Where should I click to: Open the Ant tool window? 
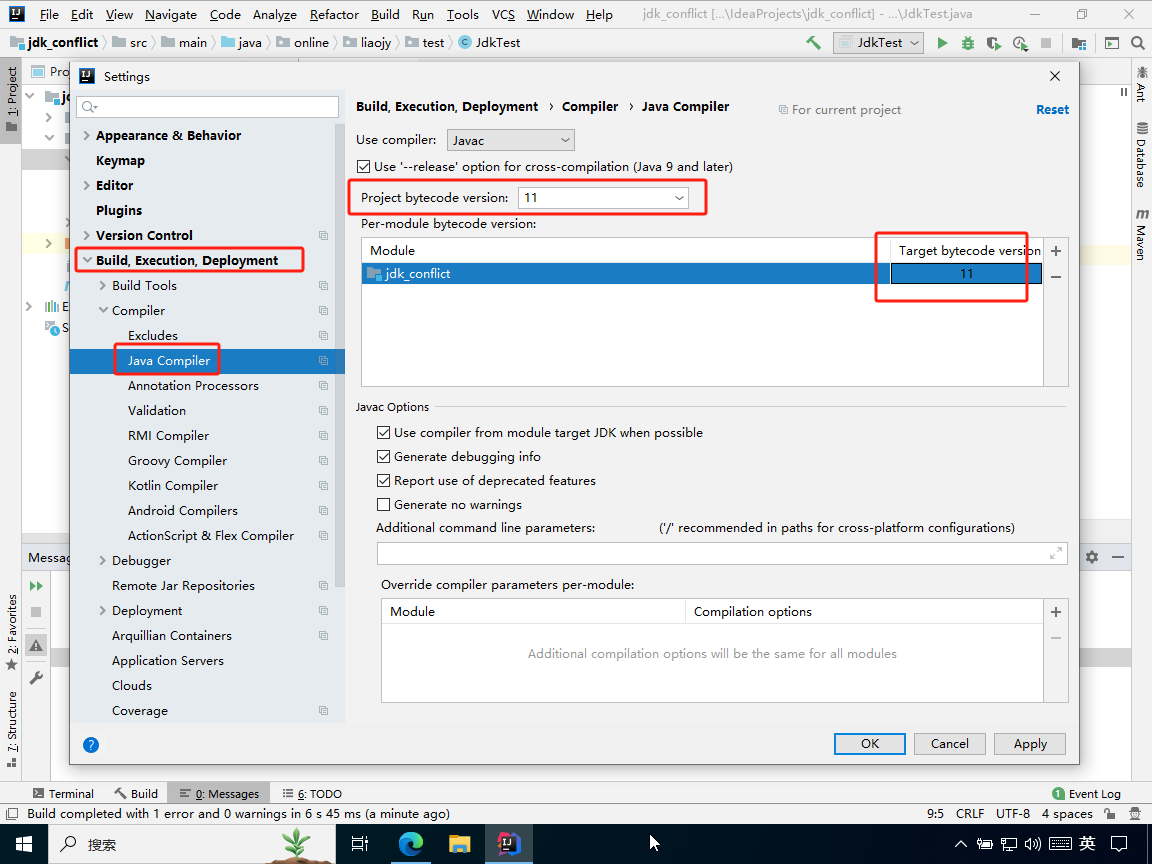(1141, 84)
